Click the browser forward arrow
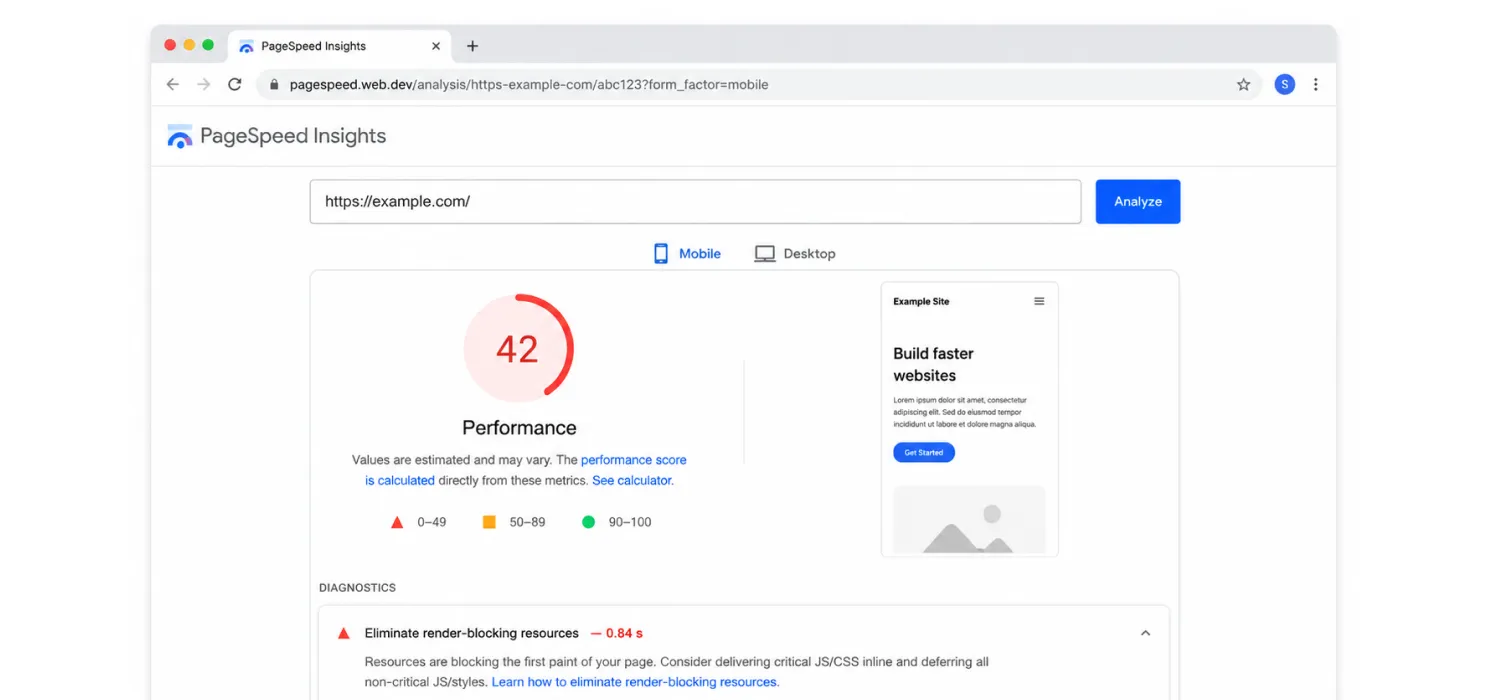Viewport: 1488px width, 700px height. click(204, 85)
